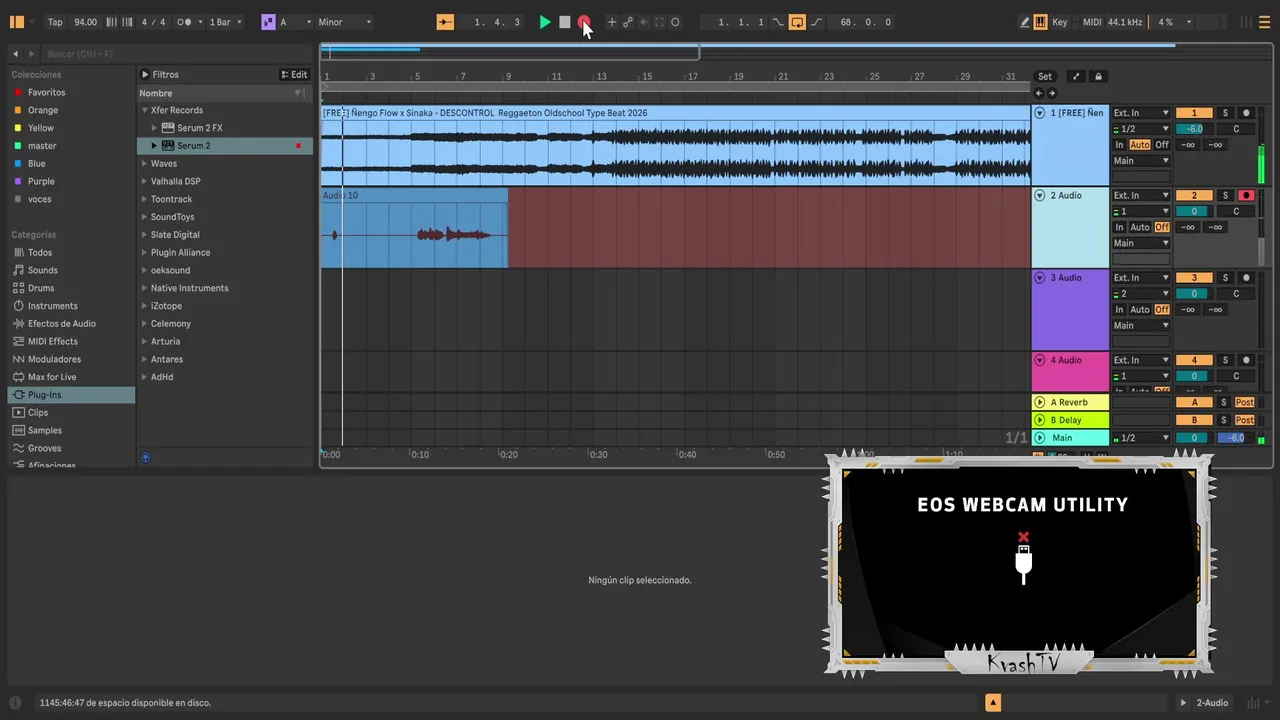
Task: Deactivate track 2 via its number button
Action: click(1194, 195)
